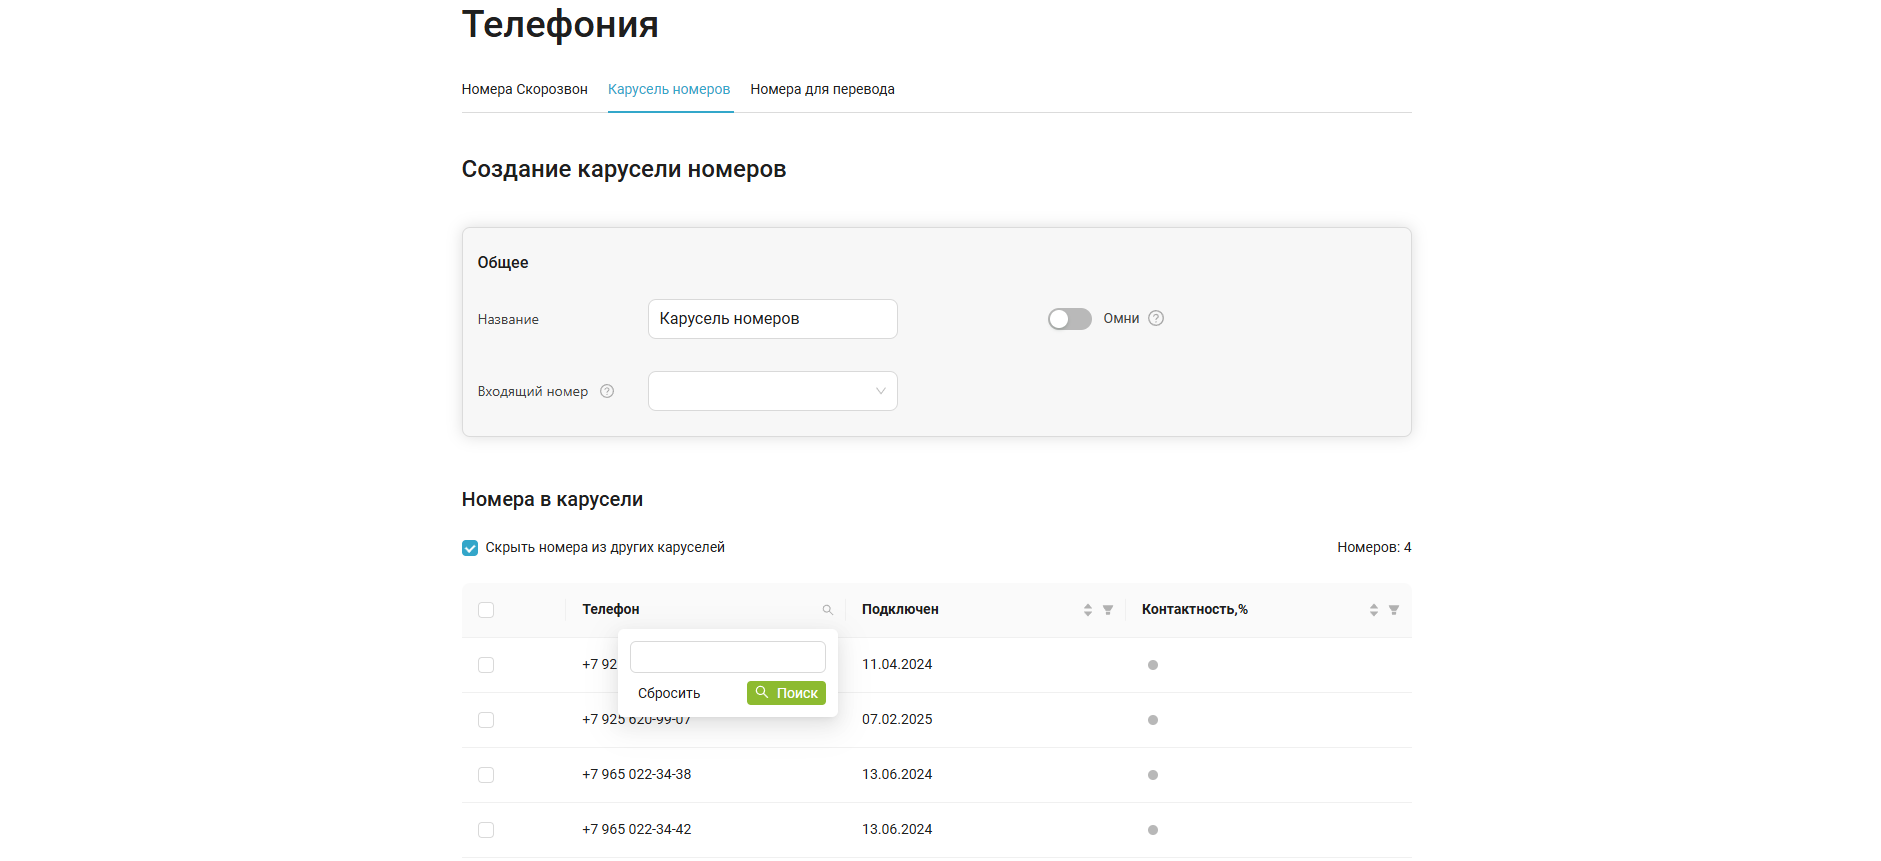Click phone number +7 965 022-34-38
This screenshot has height=861, width=1881.
[636, 774]
